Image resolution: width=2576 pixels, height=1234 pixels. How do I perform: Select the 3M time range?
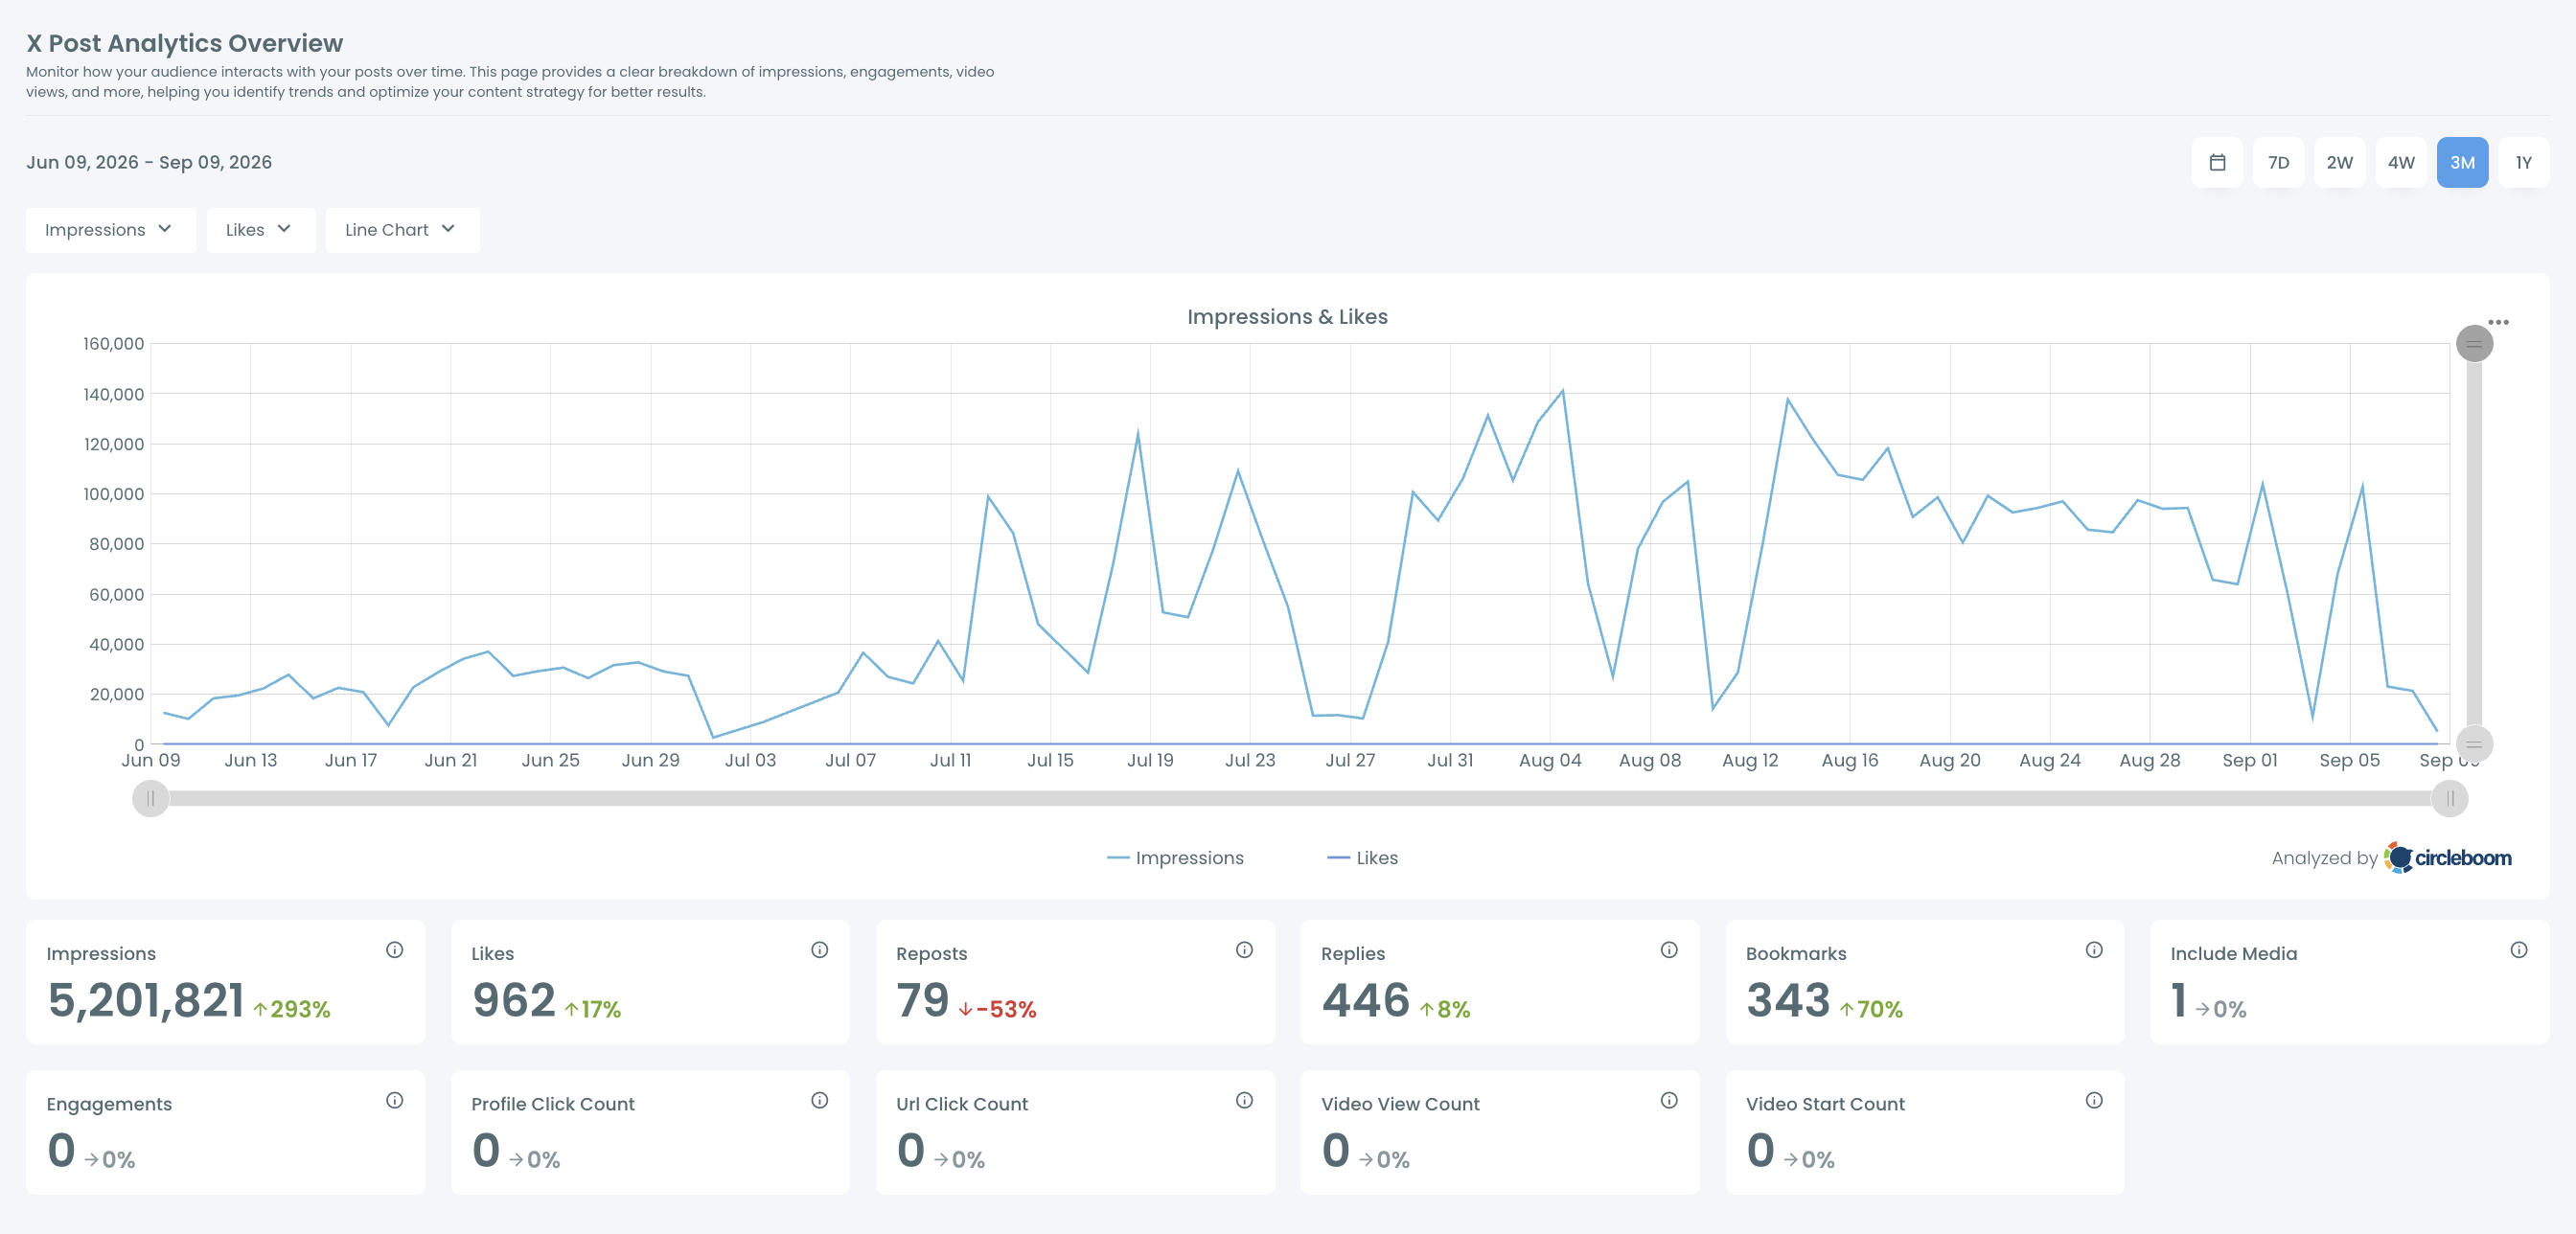click(2462, 162)
